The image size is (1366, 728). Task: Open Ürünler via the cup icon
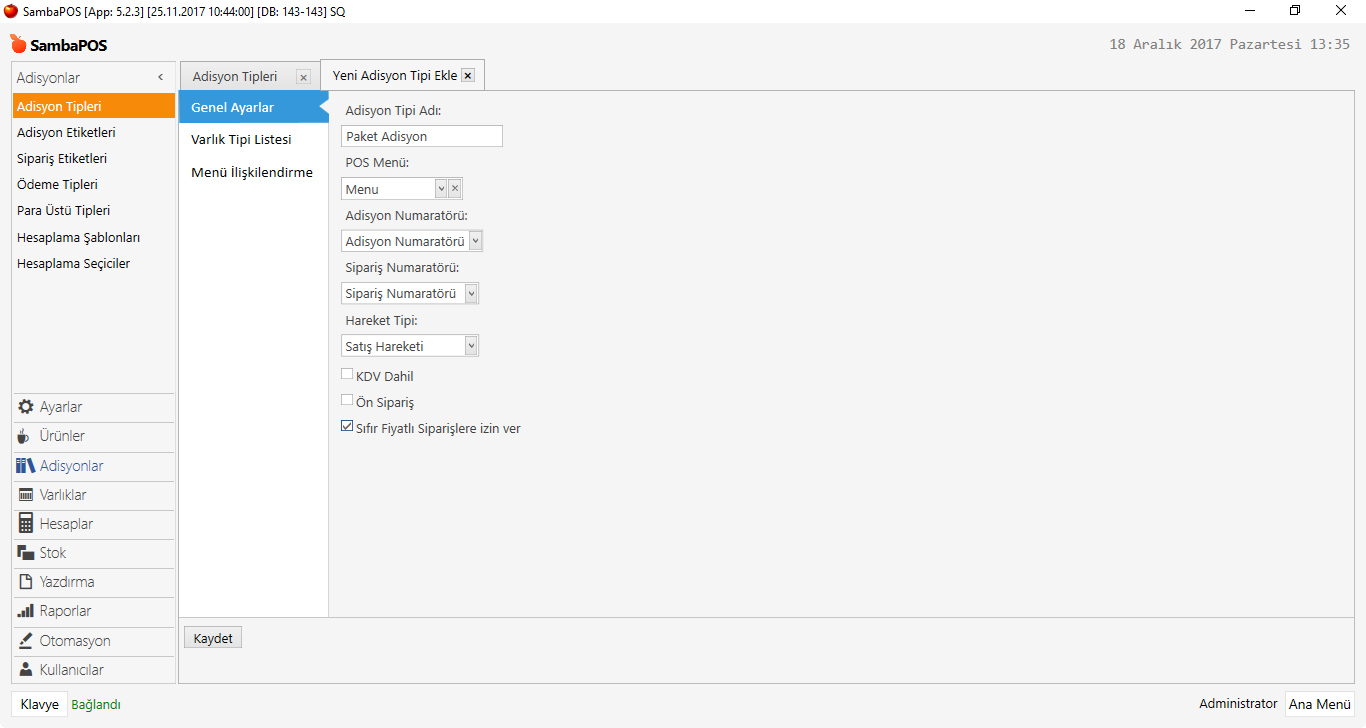coord(25,436)
